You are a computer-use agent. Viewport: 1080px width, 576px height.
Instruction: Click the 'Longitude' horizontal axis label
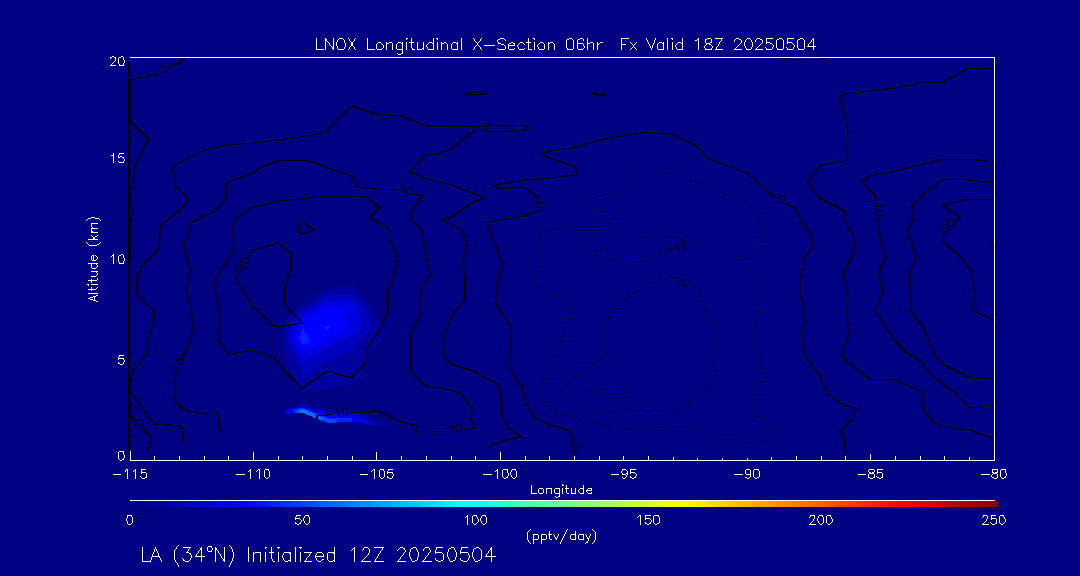[x=561, y=490]
